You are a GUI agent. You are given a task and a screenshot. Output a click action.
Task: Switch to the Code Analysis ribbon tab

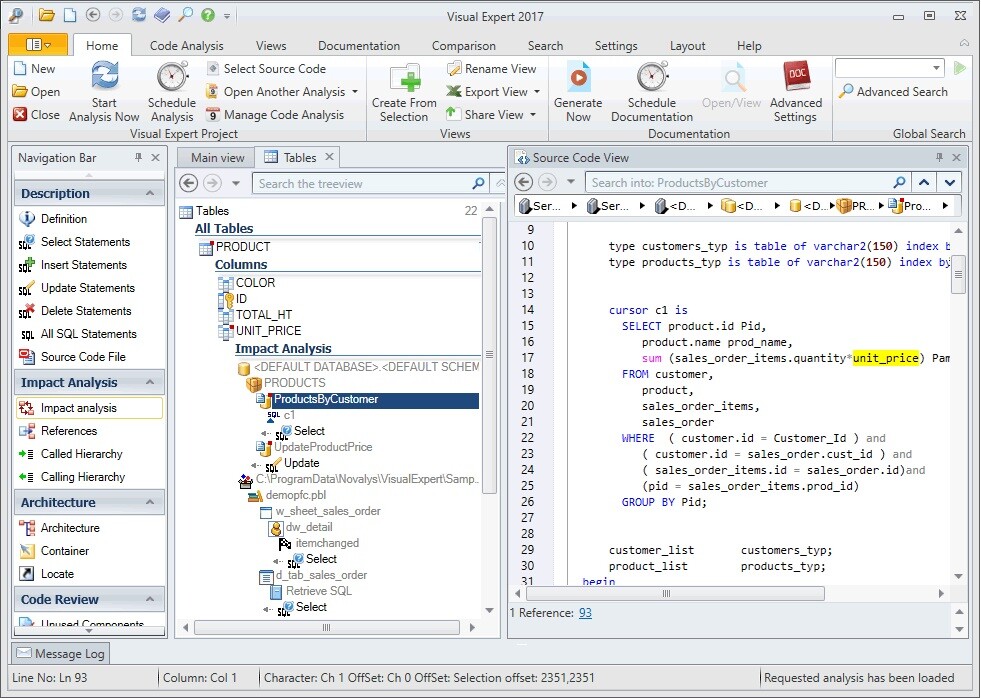[186, 45]
